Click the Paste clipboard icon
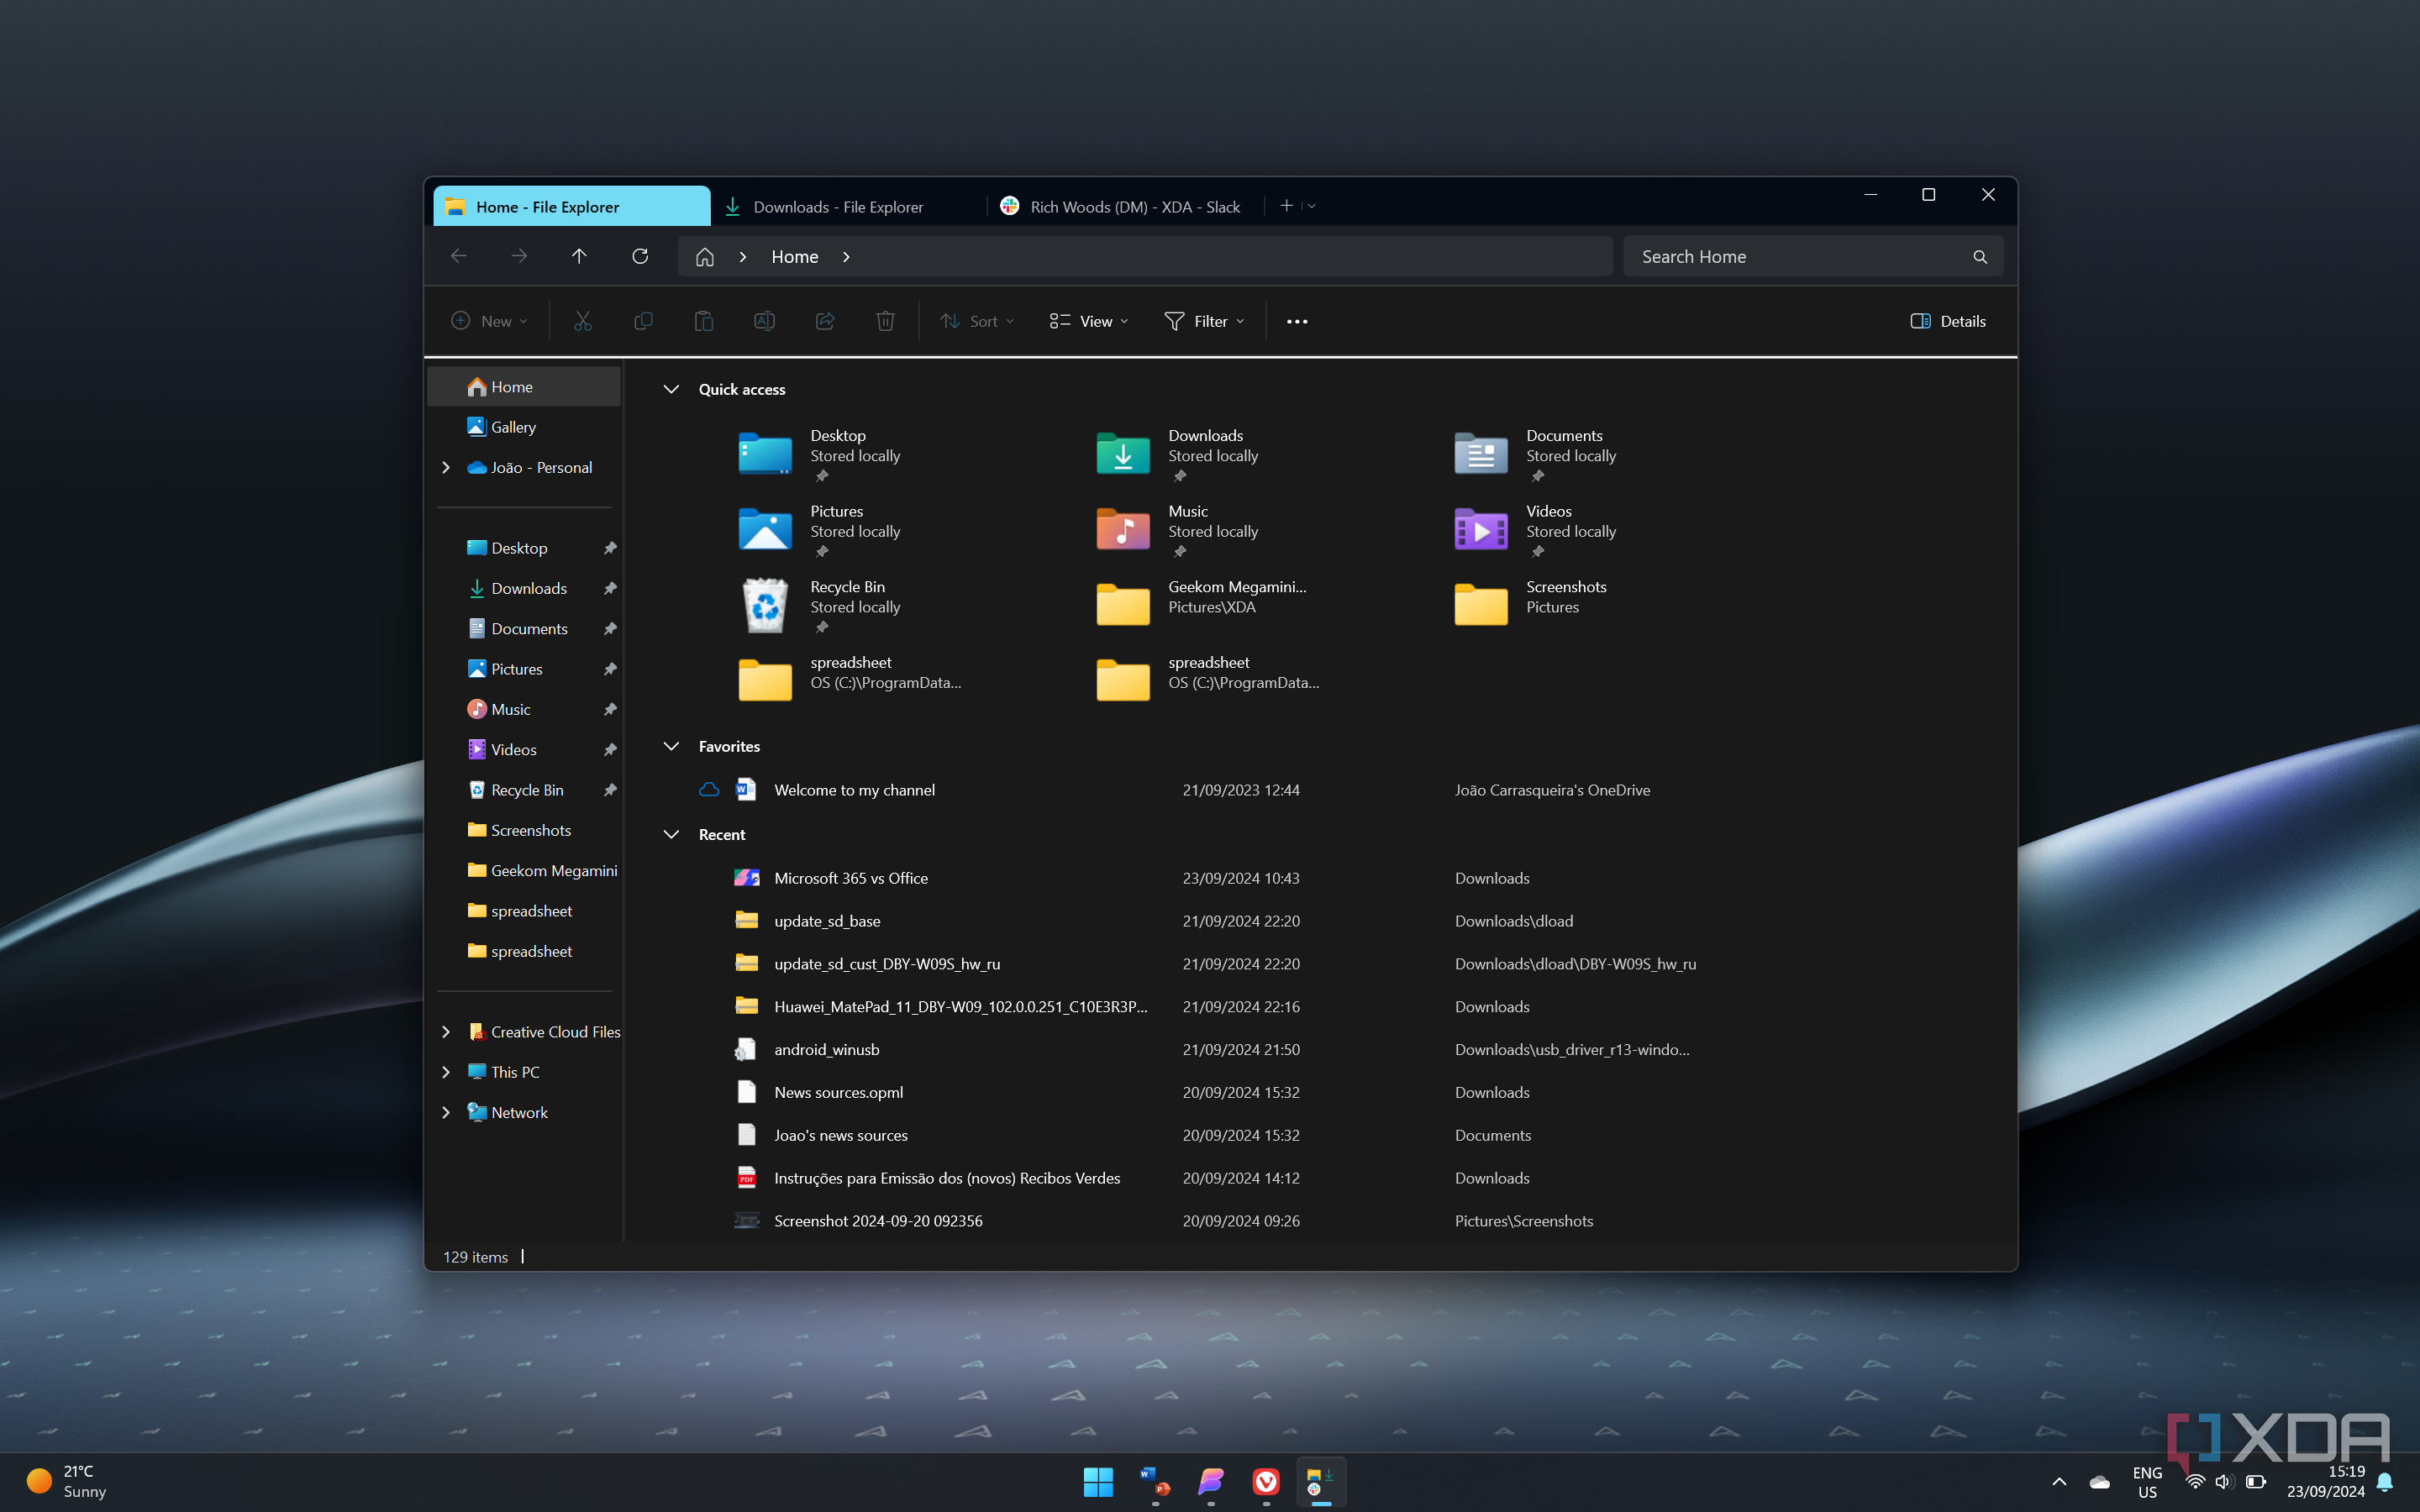2420x1512 pixels. pos(704,321)
